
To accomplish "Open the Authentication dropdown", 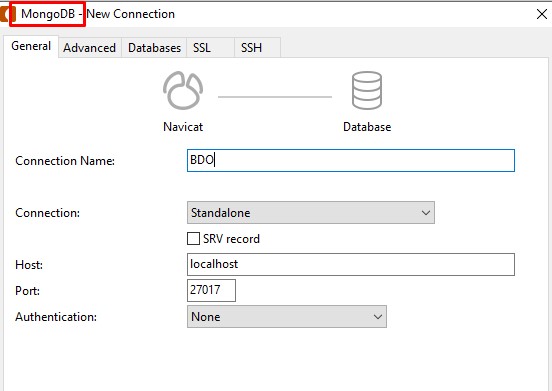I will point(287,317).
